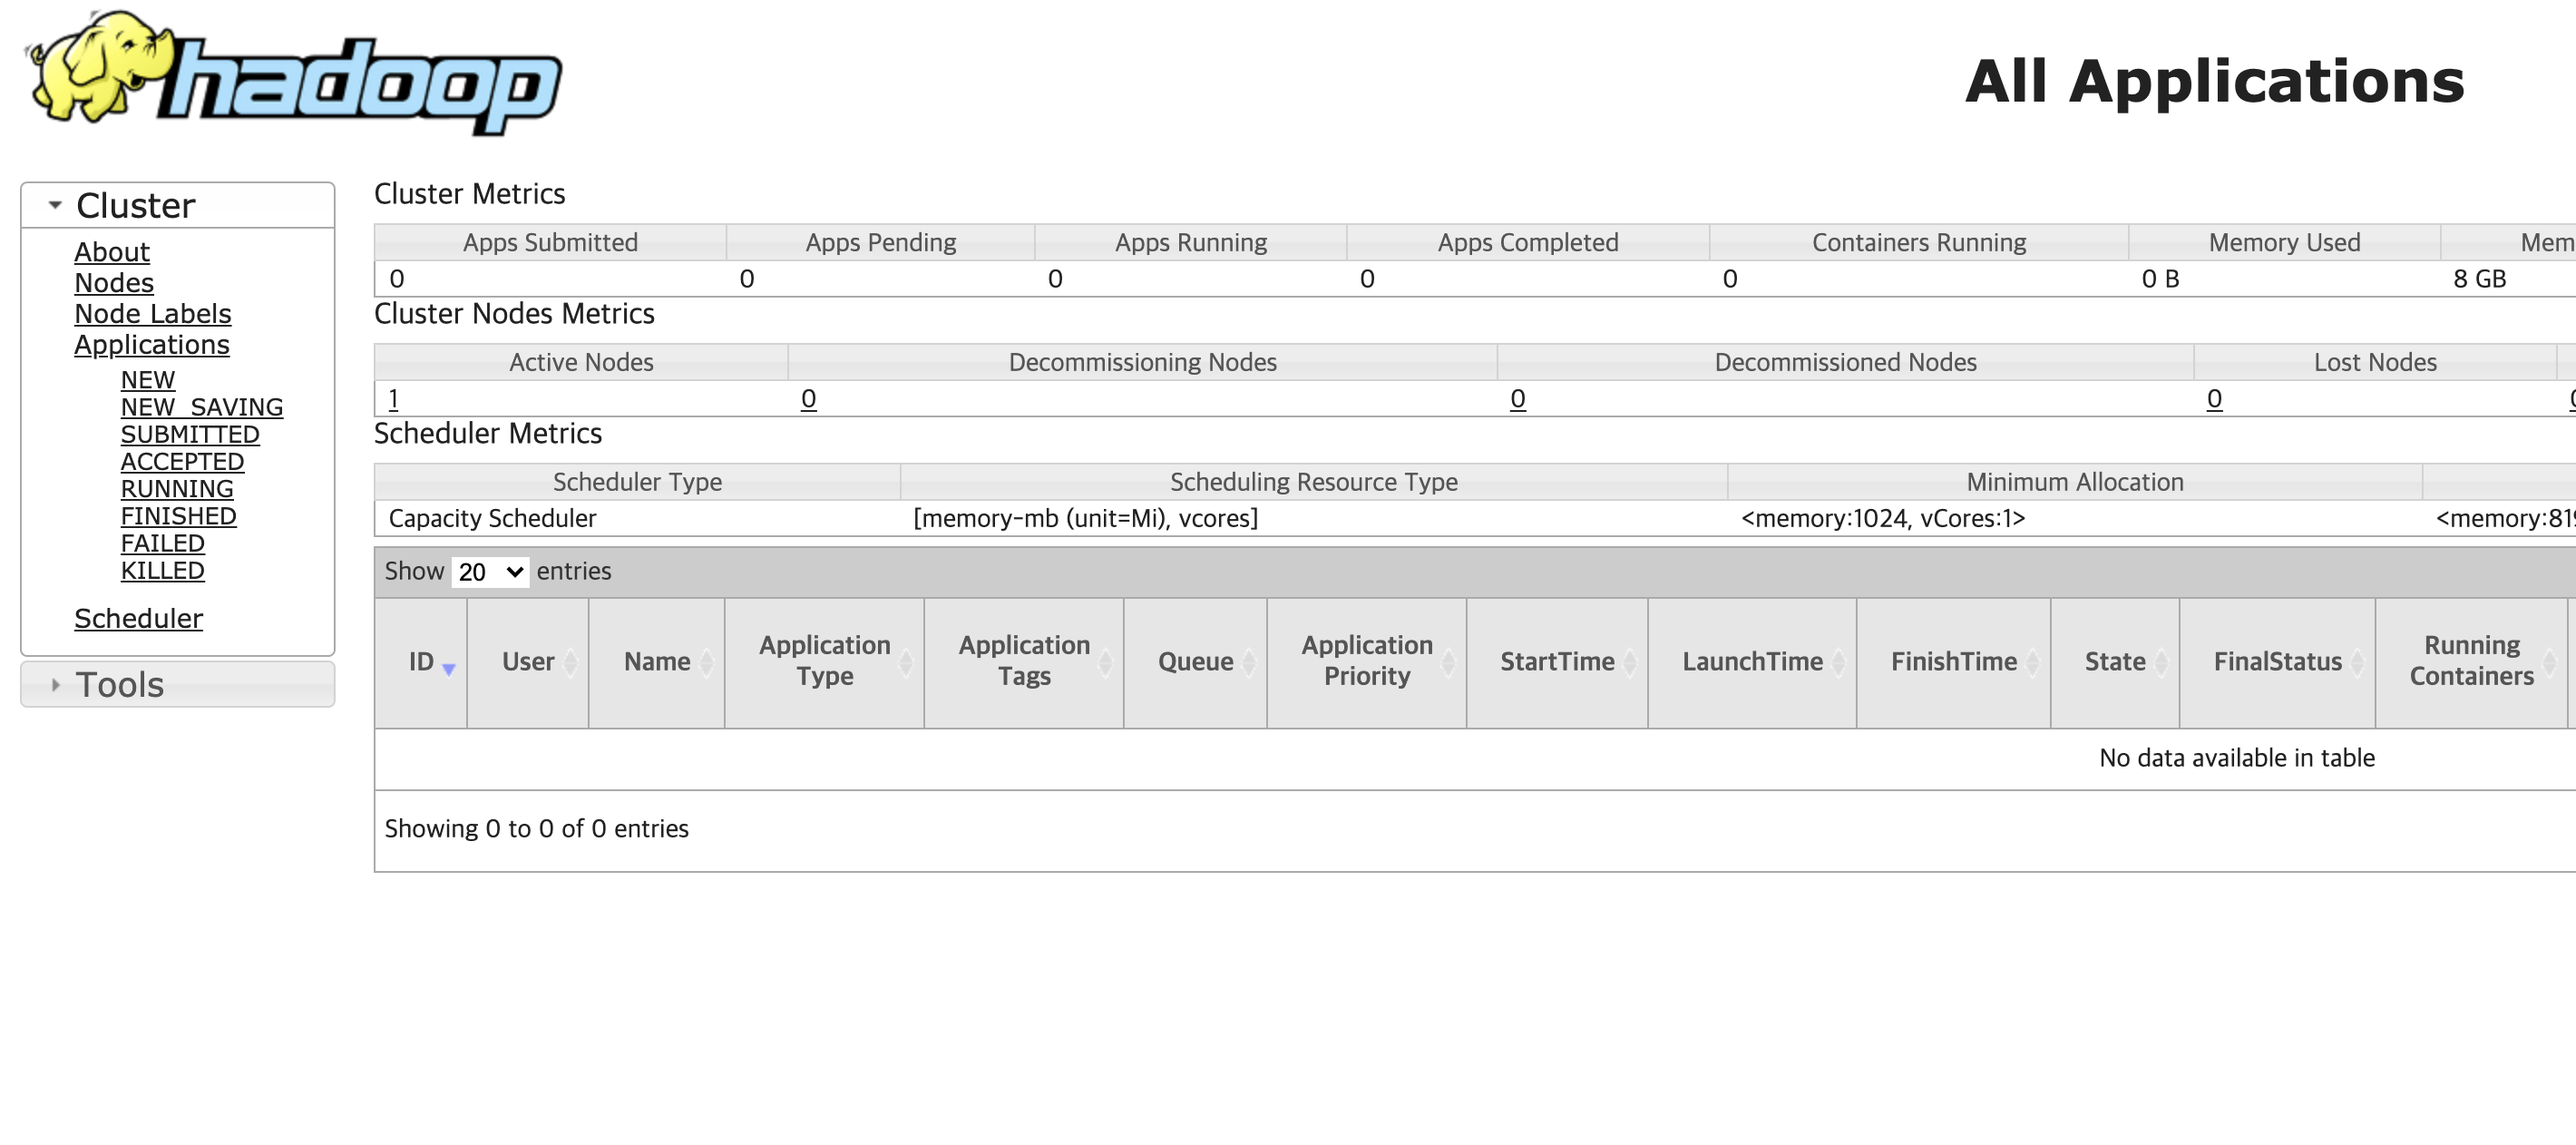Show FINISHED applications
Screen dimensions: 2576x1145
179,516
